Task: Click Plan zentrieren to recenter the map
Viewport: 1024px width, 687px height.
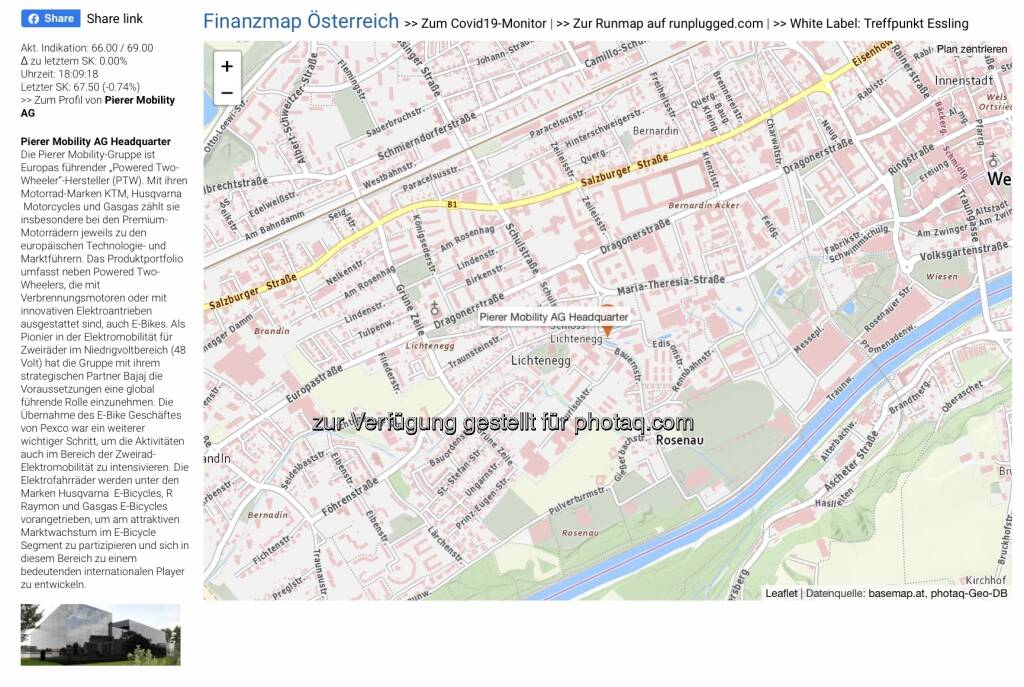Action: point(971,49)
